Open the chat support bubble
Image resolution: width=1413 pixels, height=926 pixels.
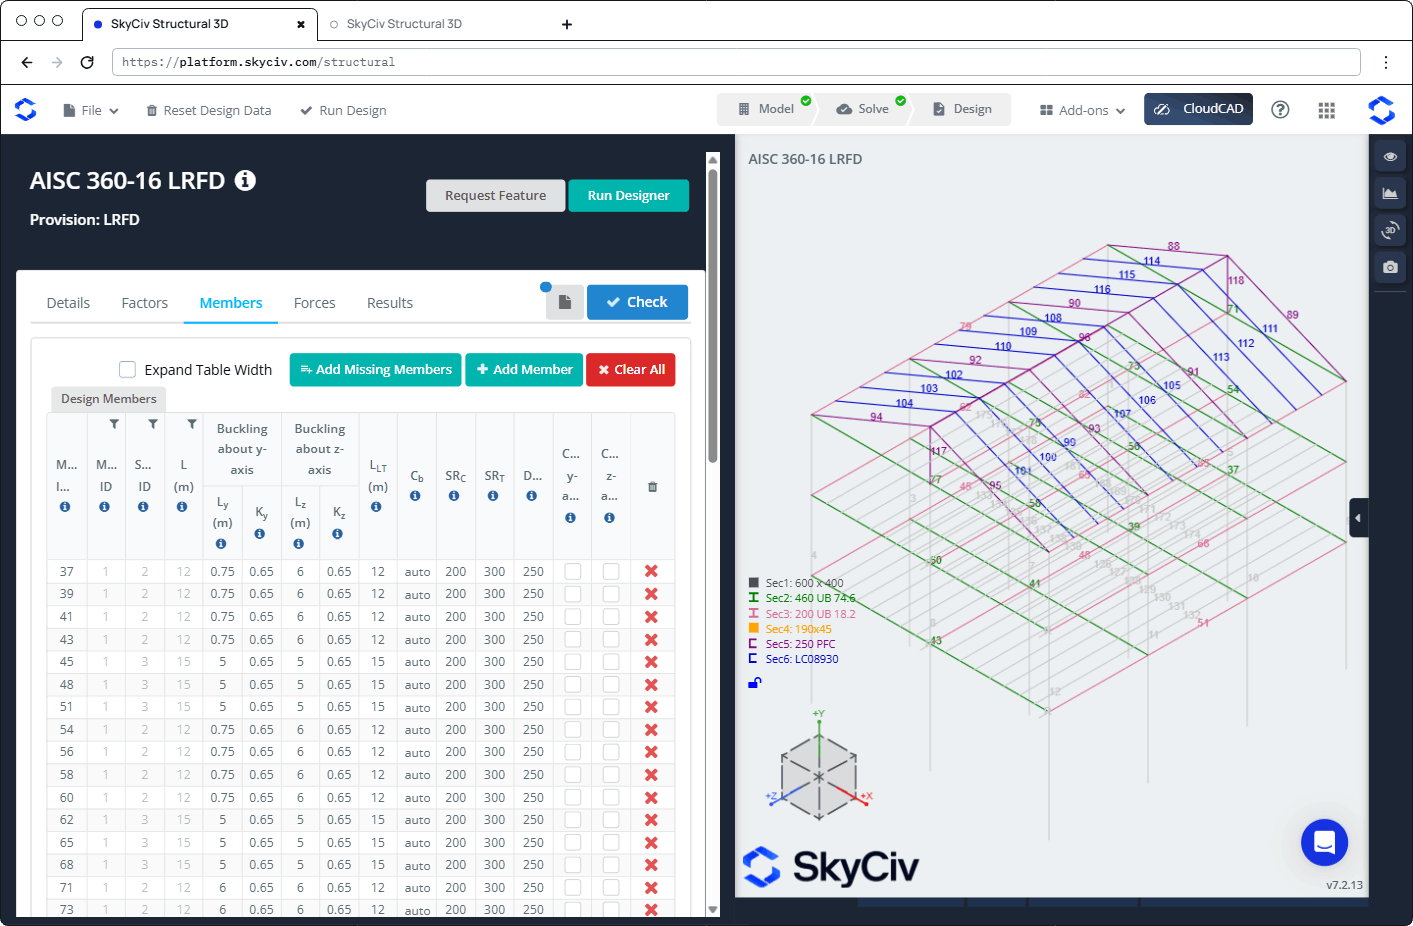(x=1324, y=842)
